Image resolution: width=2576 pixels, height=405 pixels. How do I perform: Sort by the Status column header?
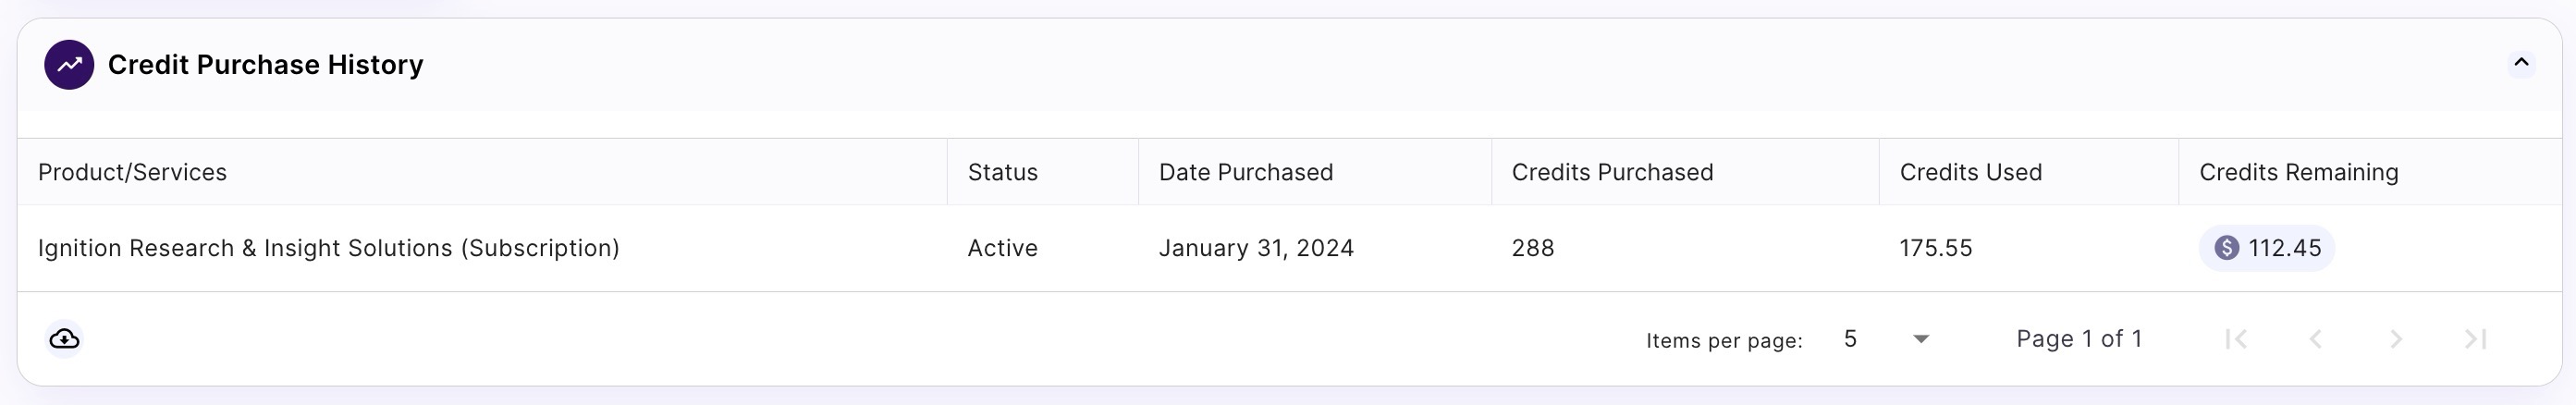1002,172
